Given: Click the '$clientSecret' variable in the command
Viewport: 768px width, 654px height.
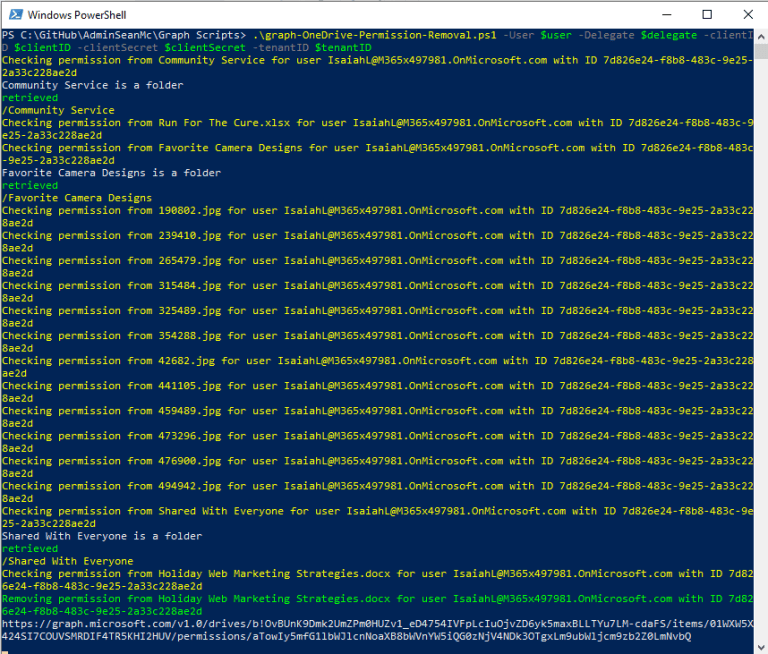Looking at the screenshot, I should 205,48.
